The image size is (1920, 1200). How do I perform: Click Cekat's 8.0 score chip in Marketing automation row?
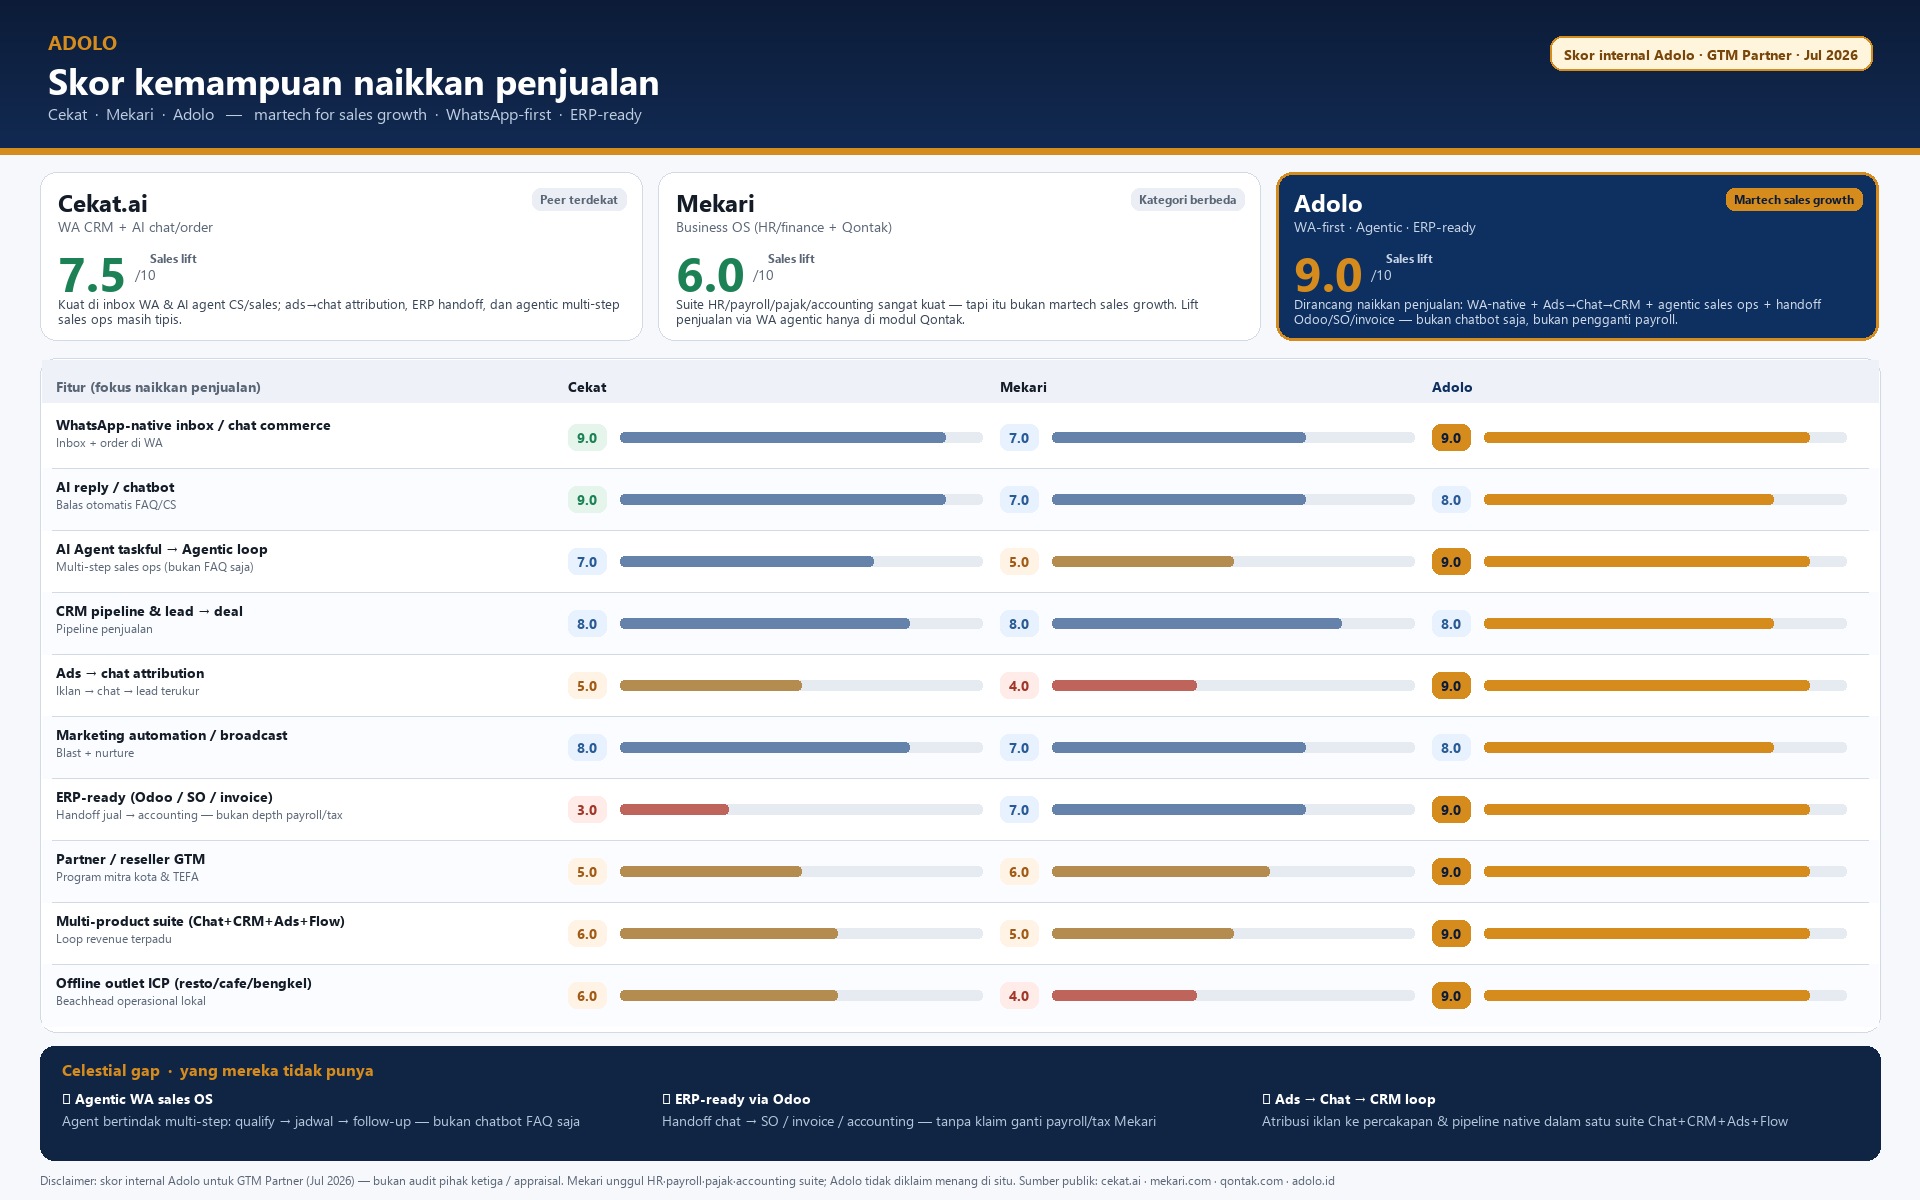587,748
